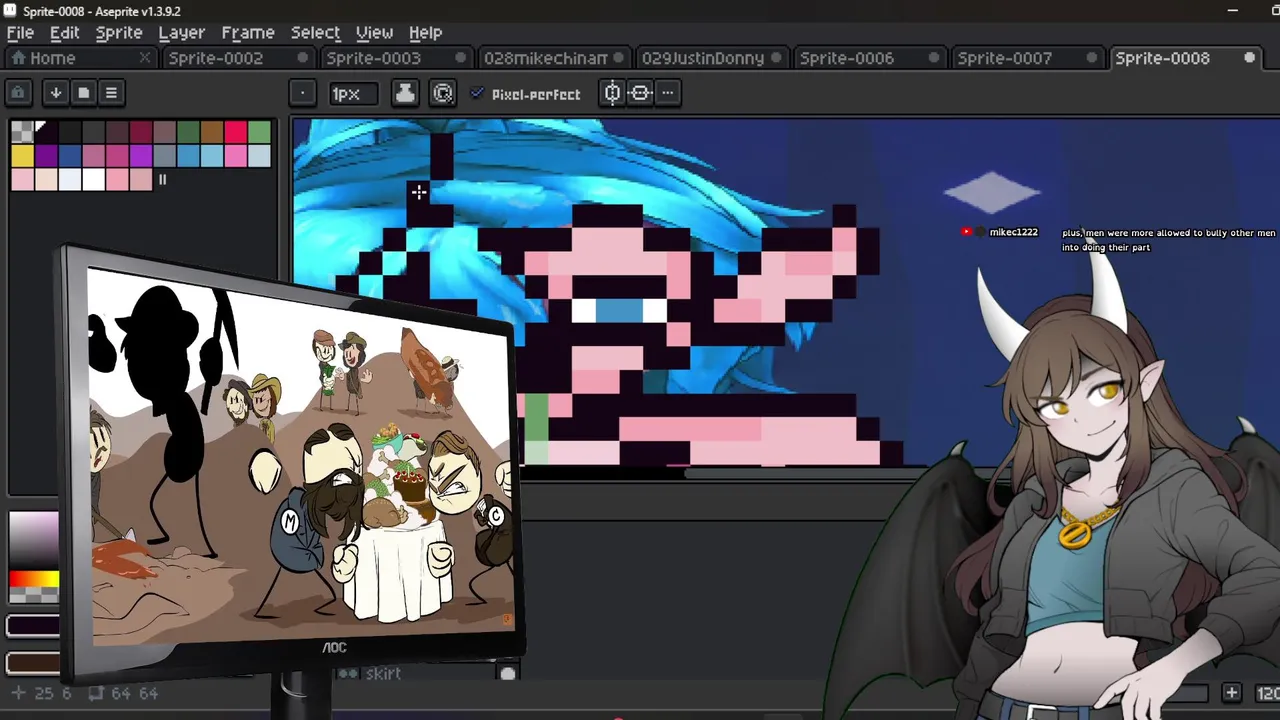Pick the brown palette swatch
This screenshot has height=720, width=1280.
pos(211,132)
